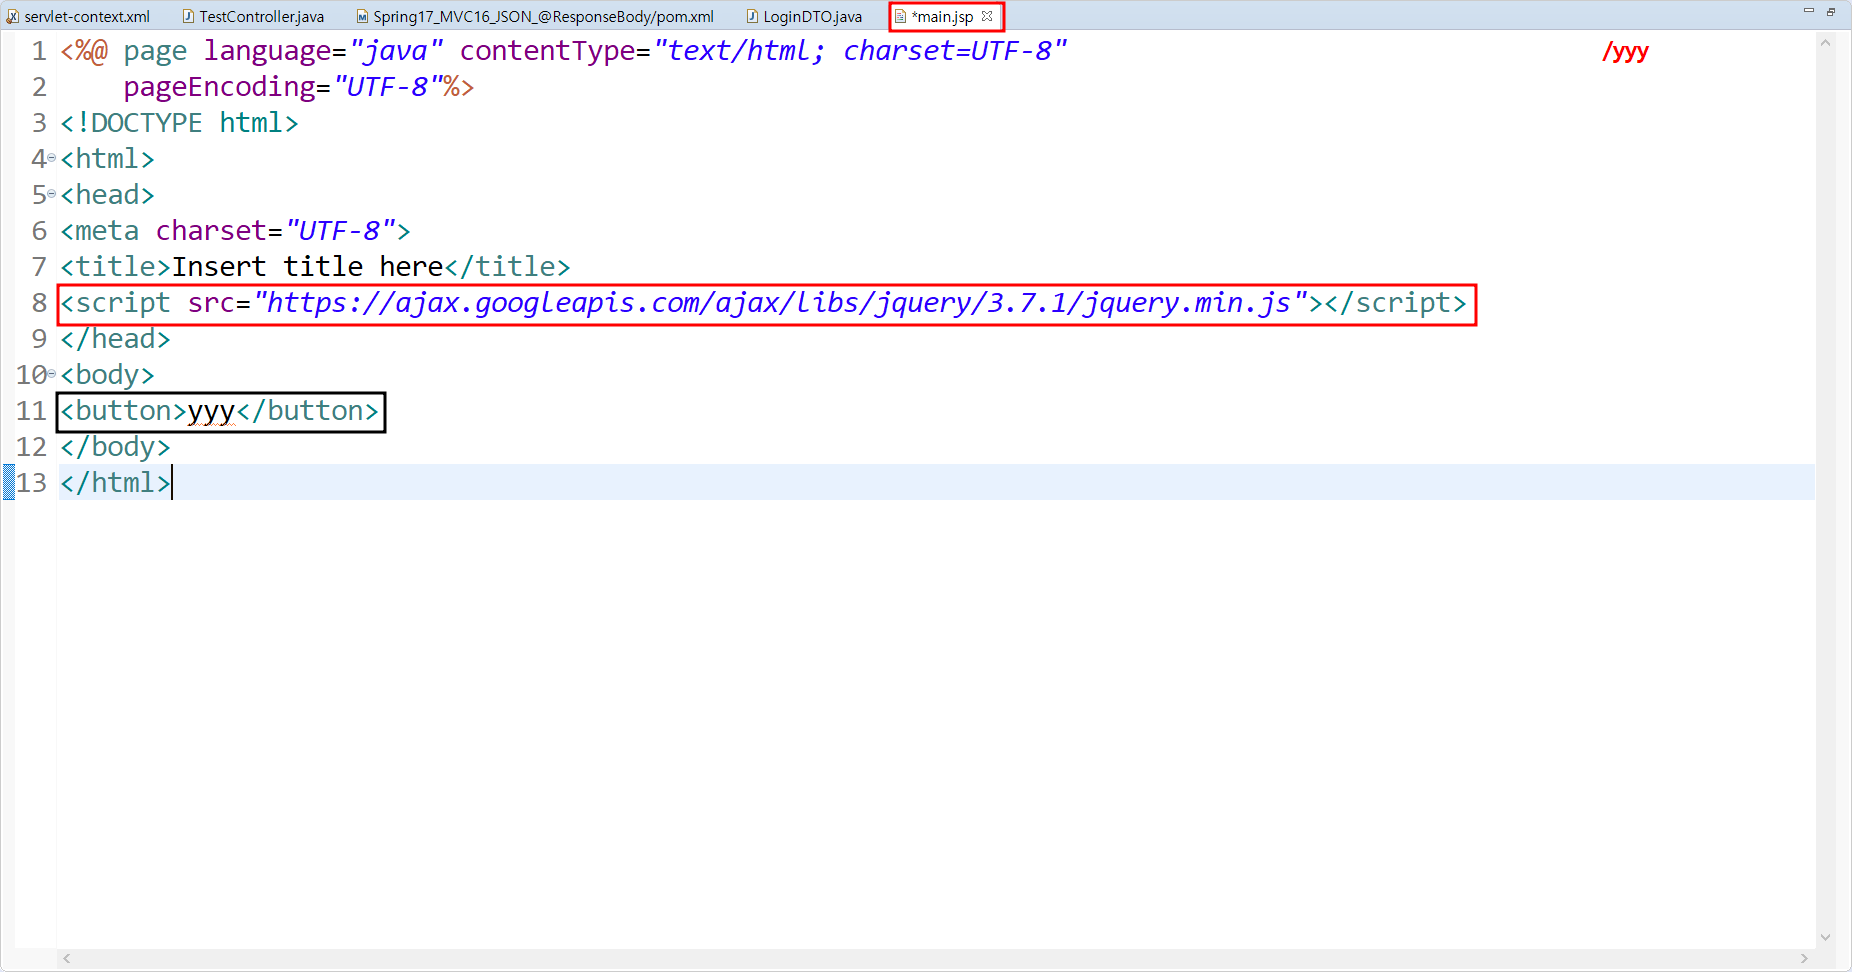Click line number 1 in the ruler
Image resolution: width=1852 pixels, height=972 pixels.
[39, 51]
